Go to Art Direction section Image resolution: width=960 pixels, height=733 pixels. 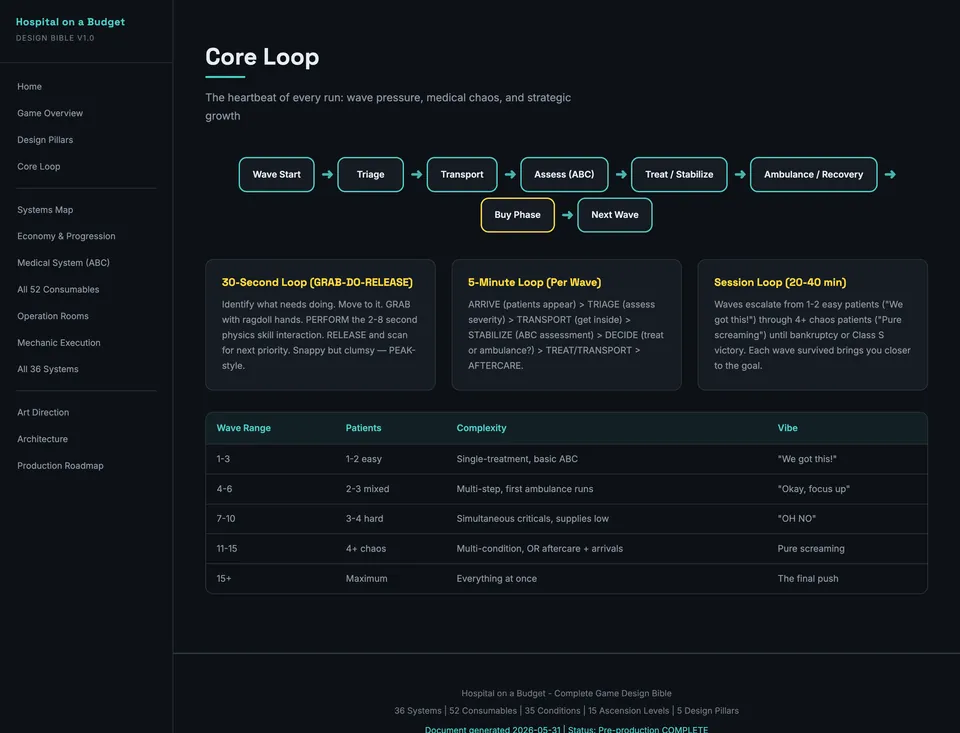click(43, 413)
